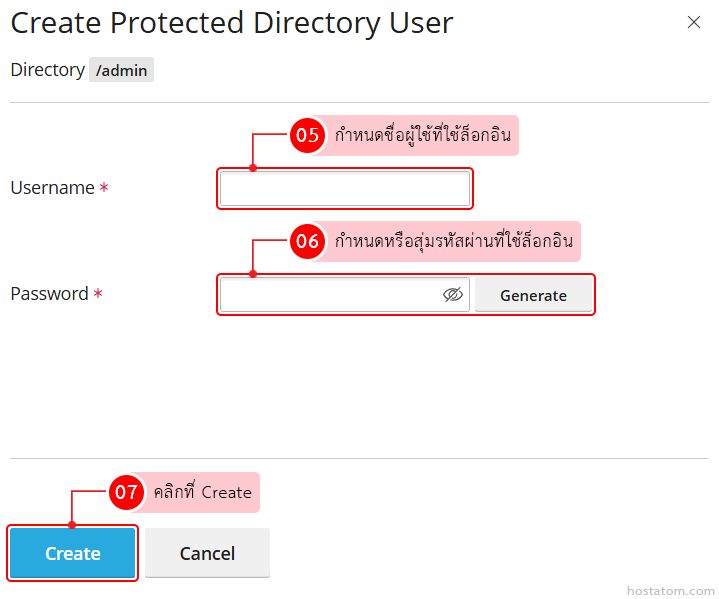Click the dialog title heading text
The image size is (719, 599).
(231, 23)
